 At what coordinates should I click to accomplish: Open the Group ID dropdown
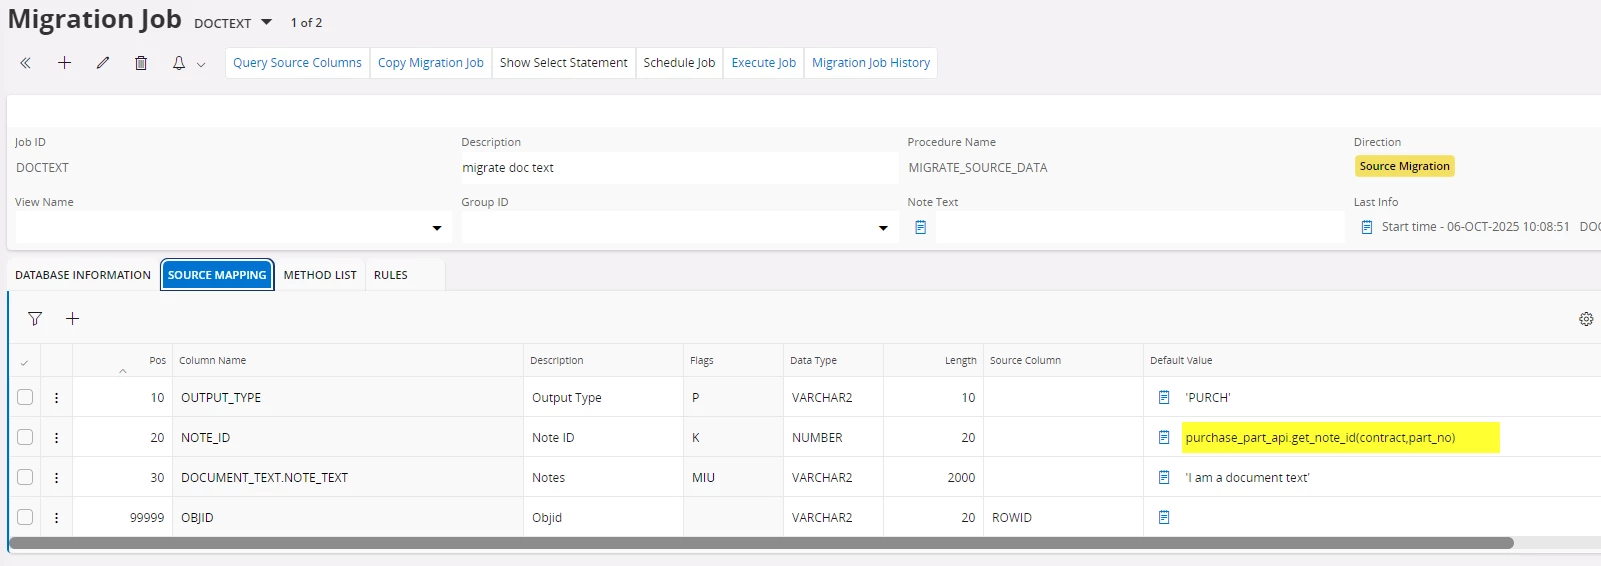[882, 228]
